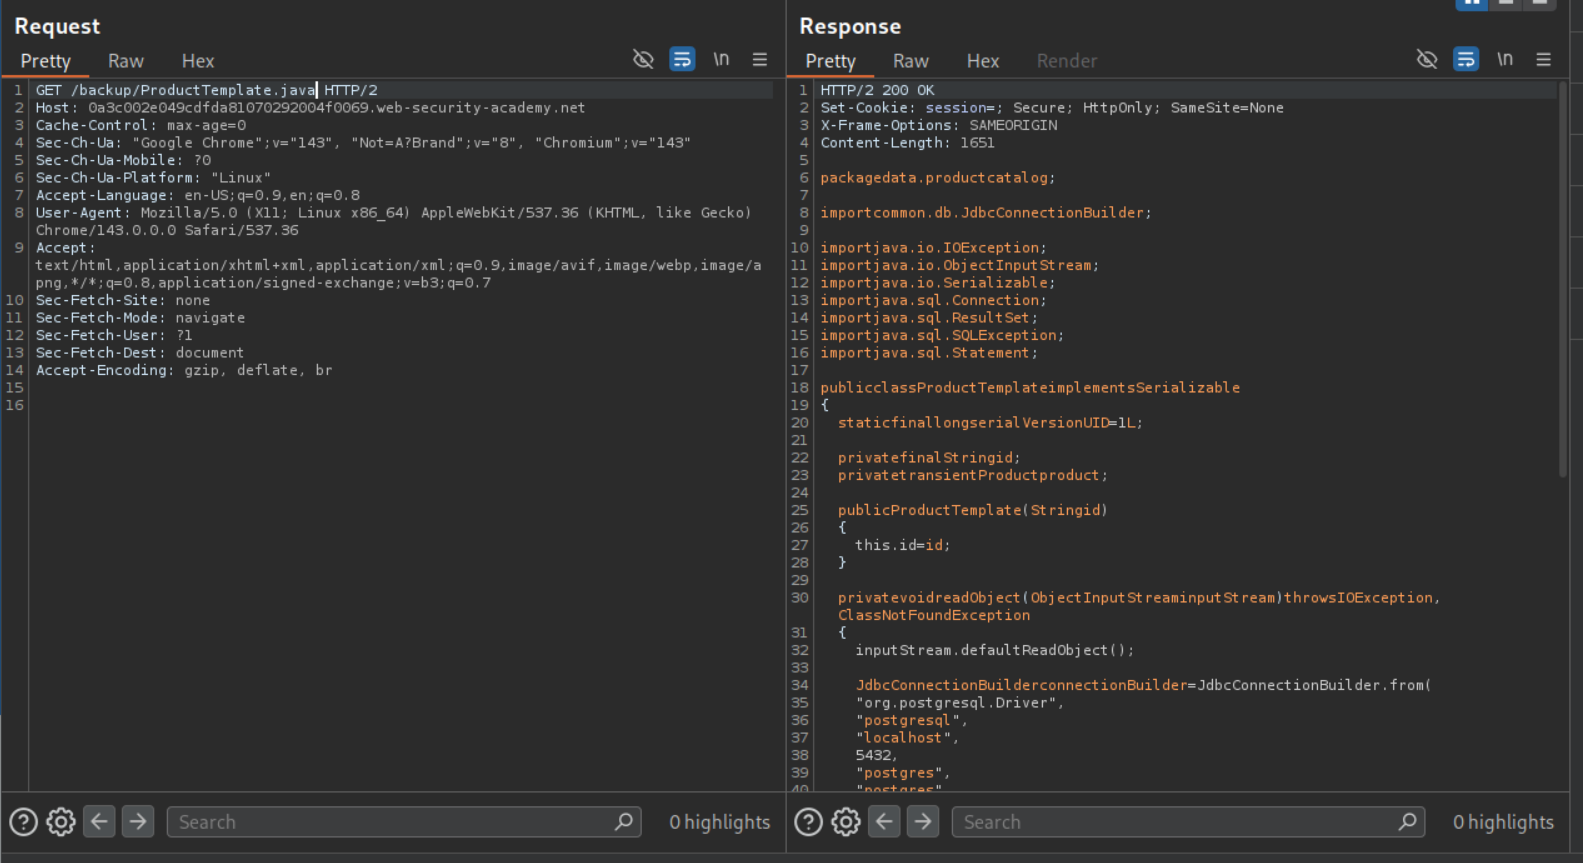Viewport: 1583px width, 863px height.
Task: Toggle hidden characters visibility in Request panel
Action: (643, 60)
